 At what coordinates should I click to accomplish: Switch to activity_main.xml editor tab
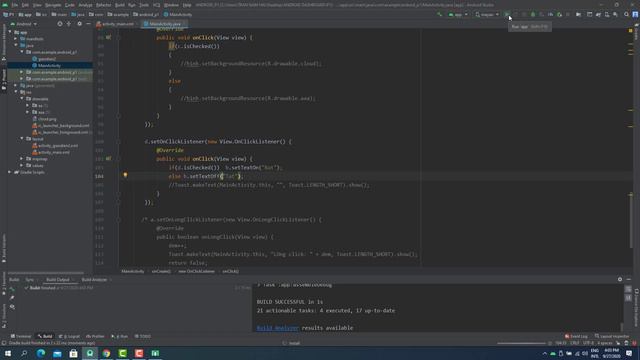[x=117, y=24]
